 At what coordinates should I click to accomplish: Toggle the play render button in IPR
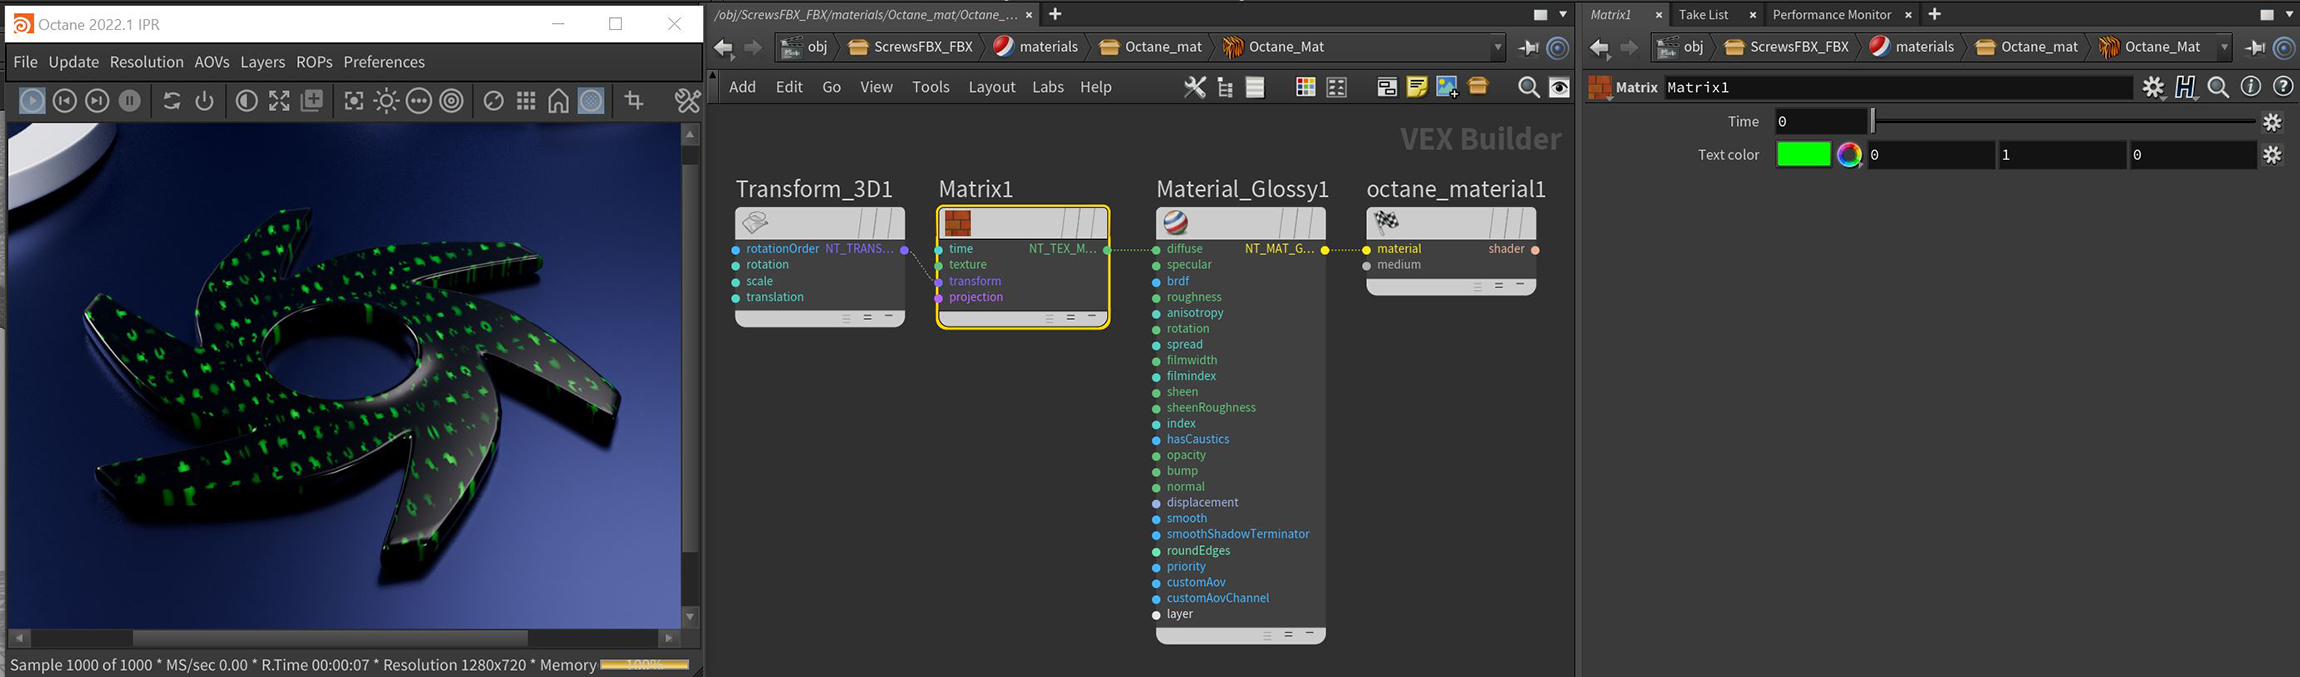(x=32, y=100)
